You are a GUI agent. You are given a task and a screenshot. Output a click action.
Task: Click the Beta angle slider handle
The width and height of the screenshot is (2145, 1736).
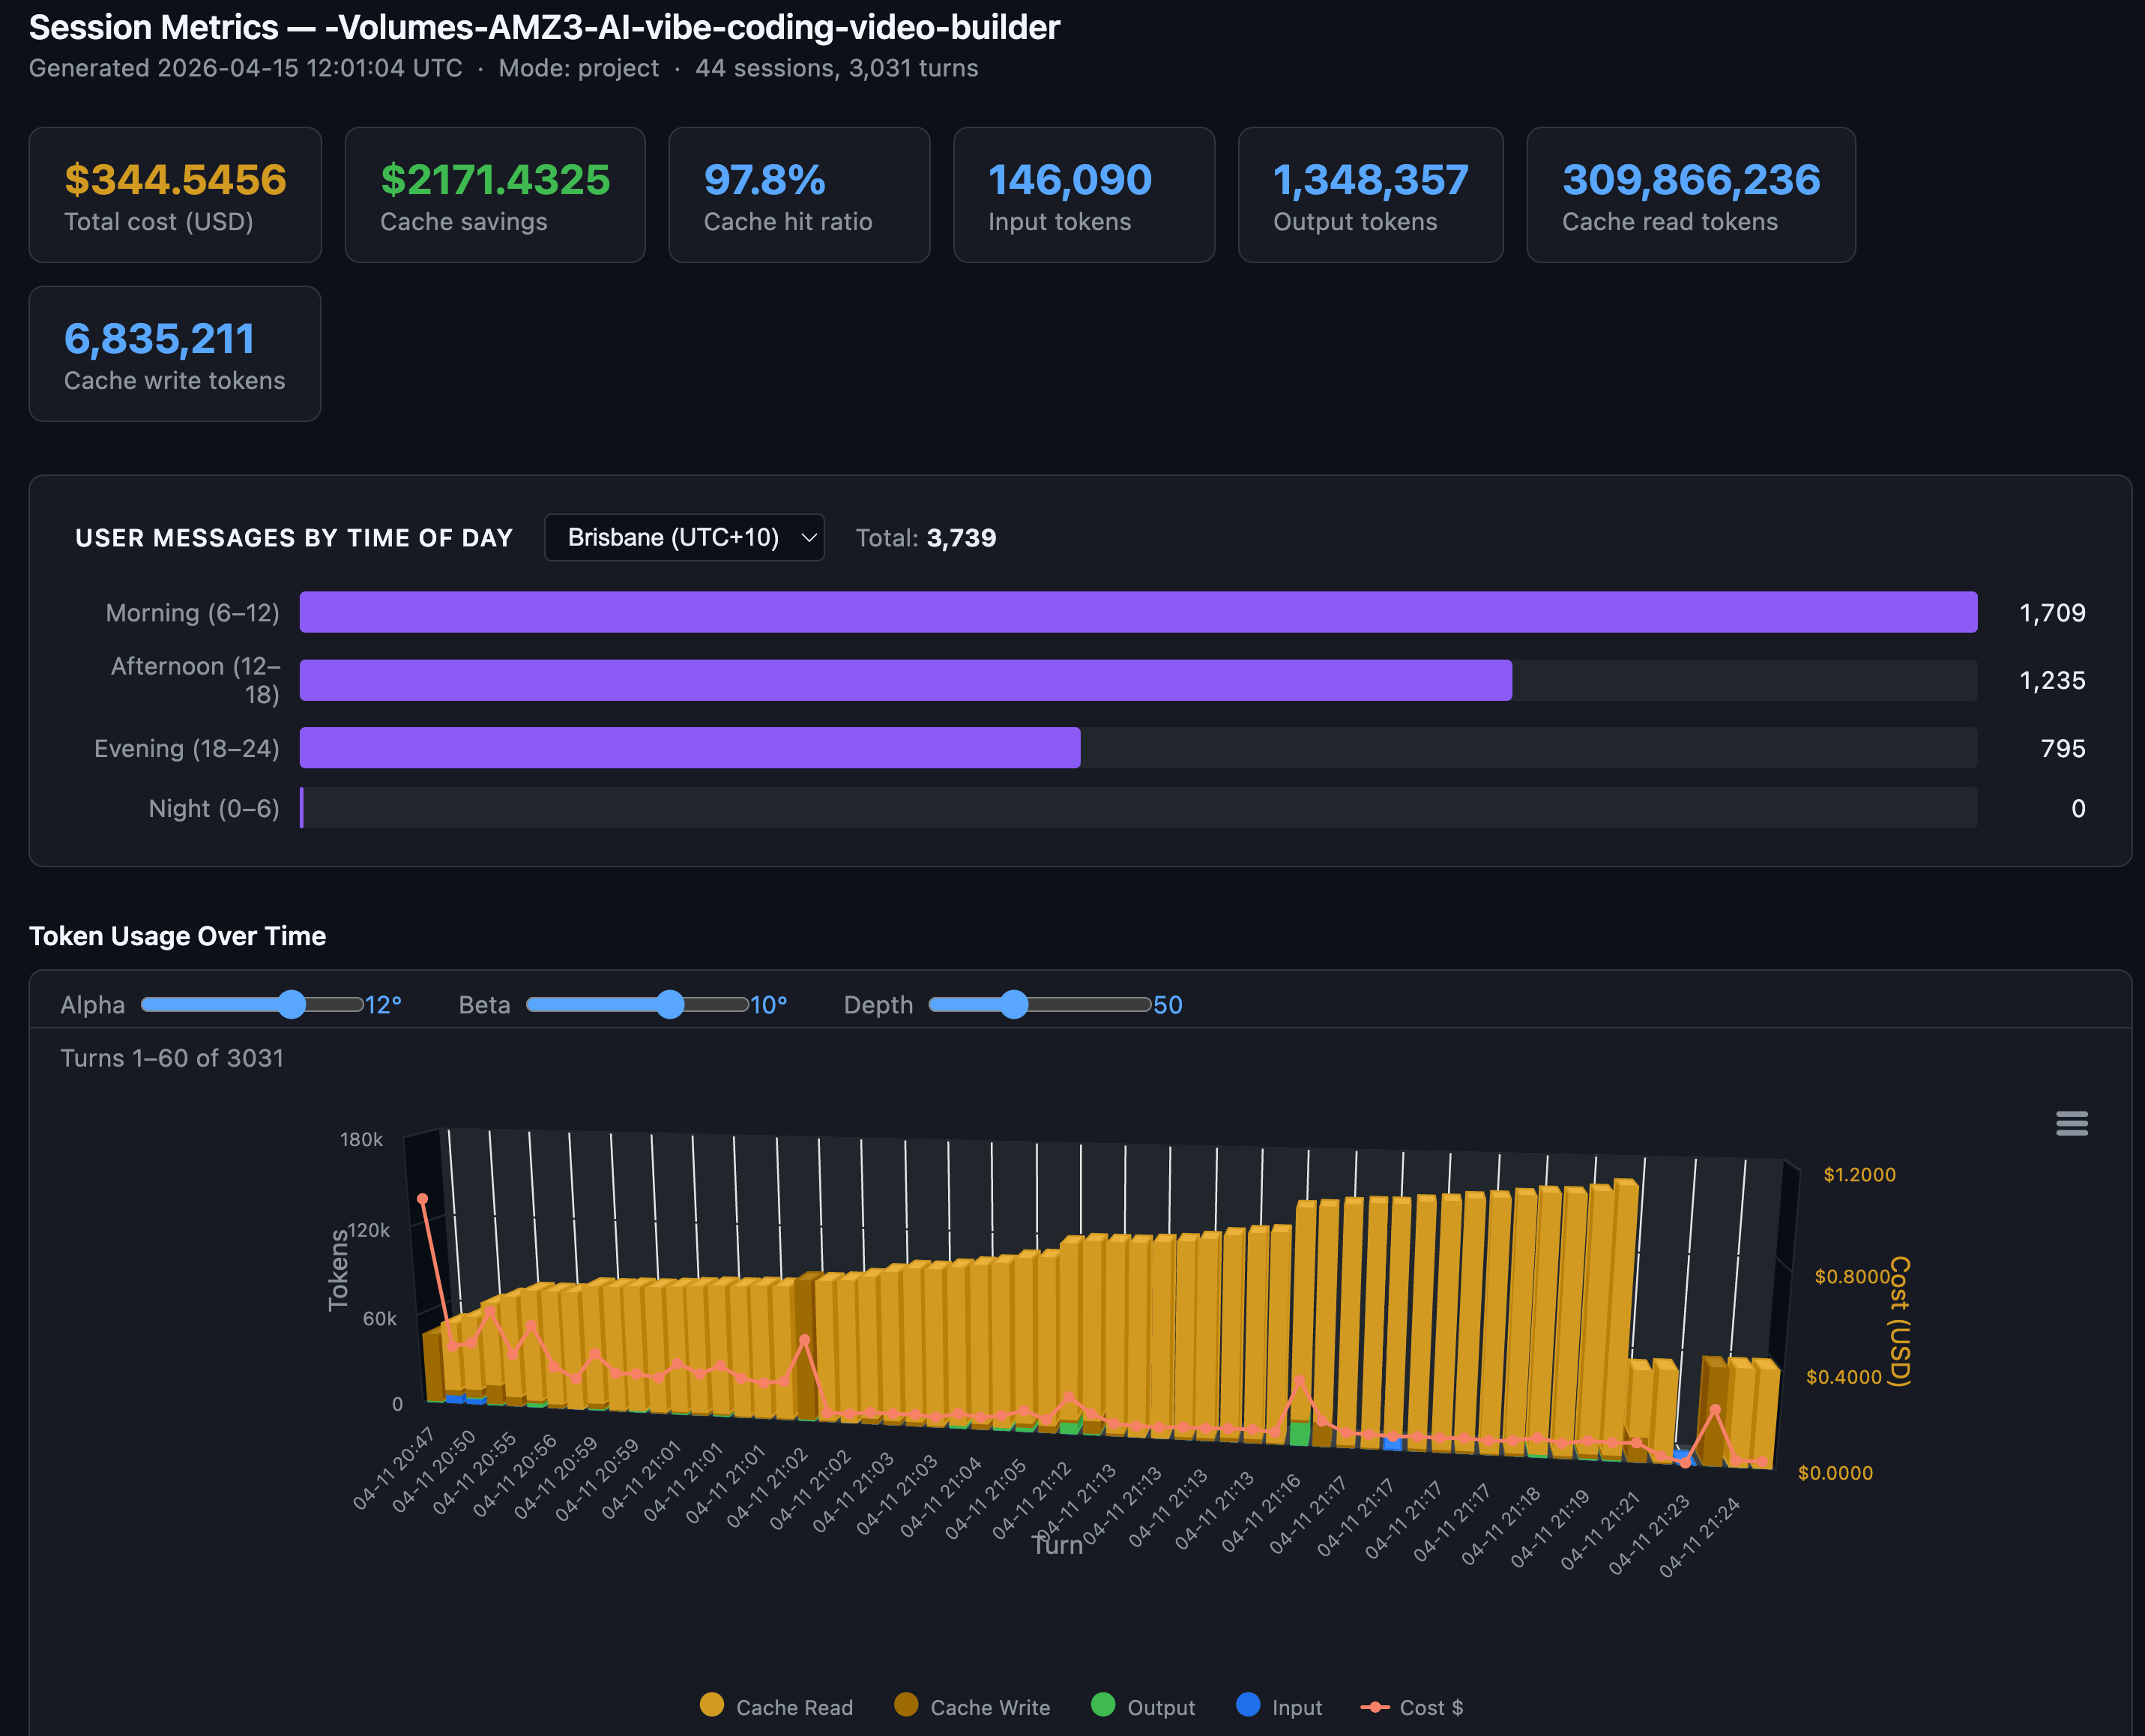tap(670, 1004)
